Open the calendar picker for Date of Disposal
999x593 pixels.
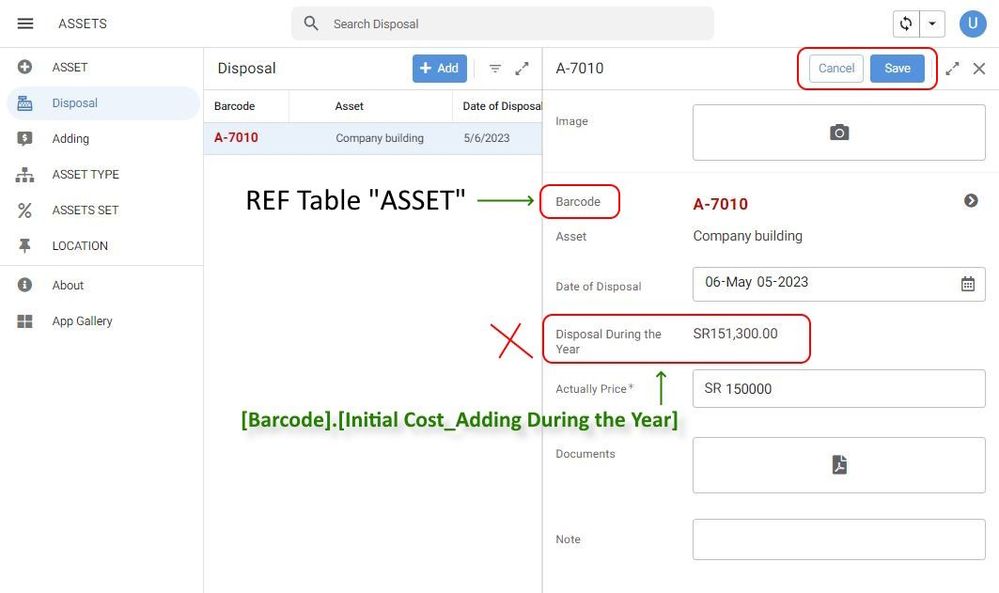[x=968, y=284]
